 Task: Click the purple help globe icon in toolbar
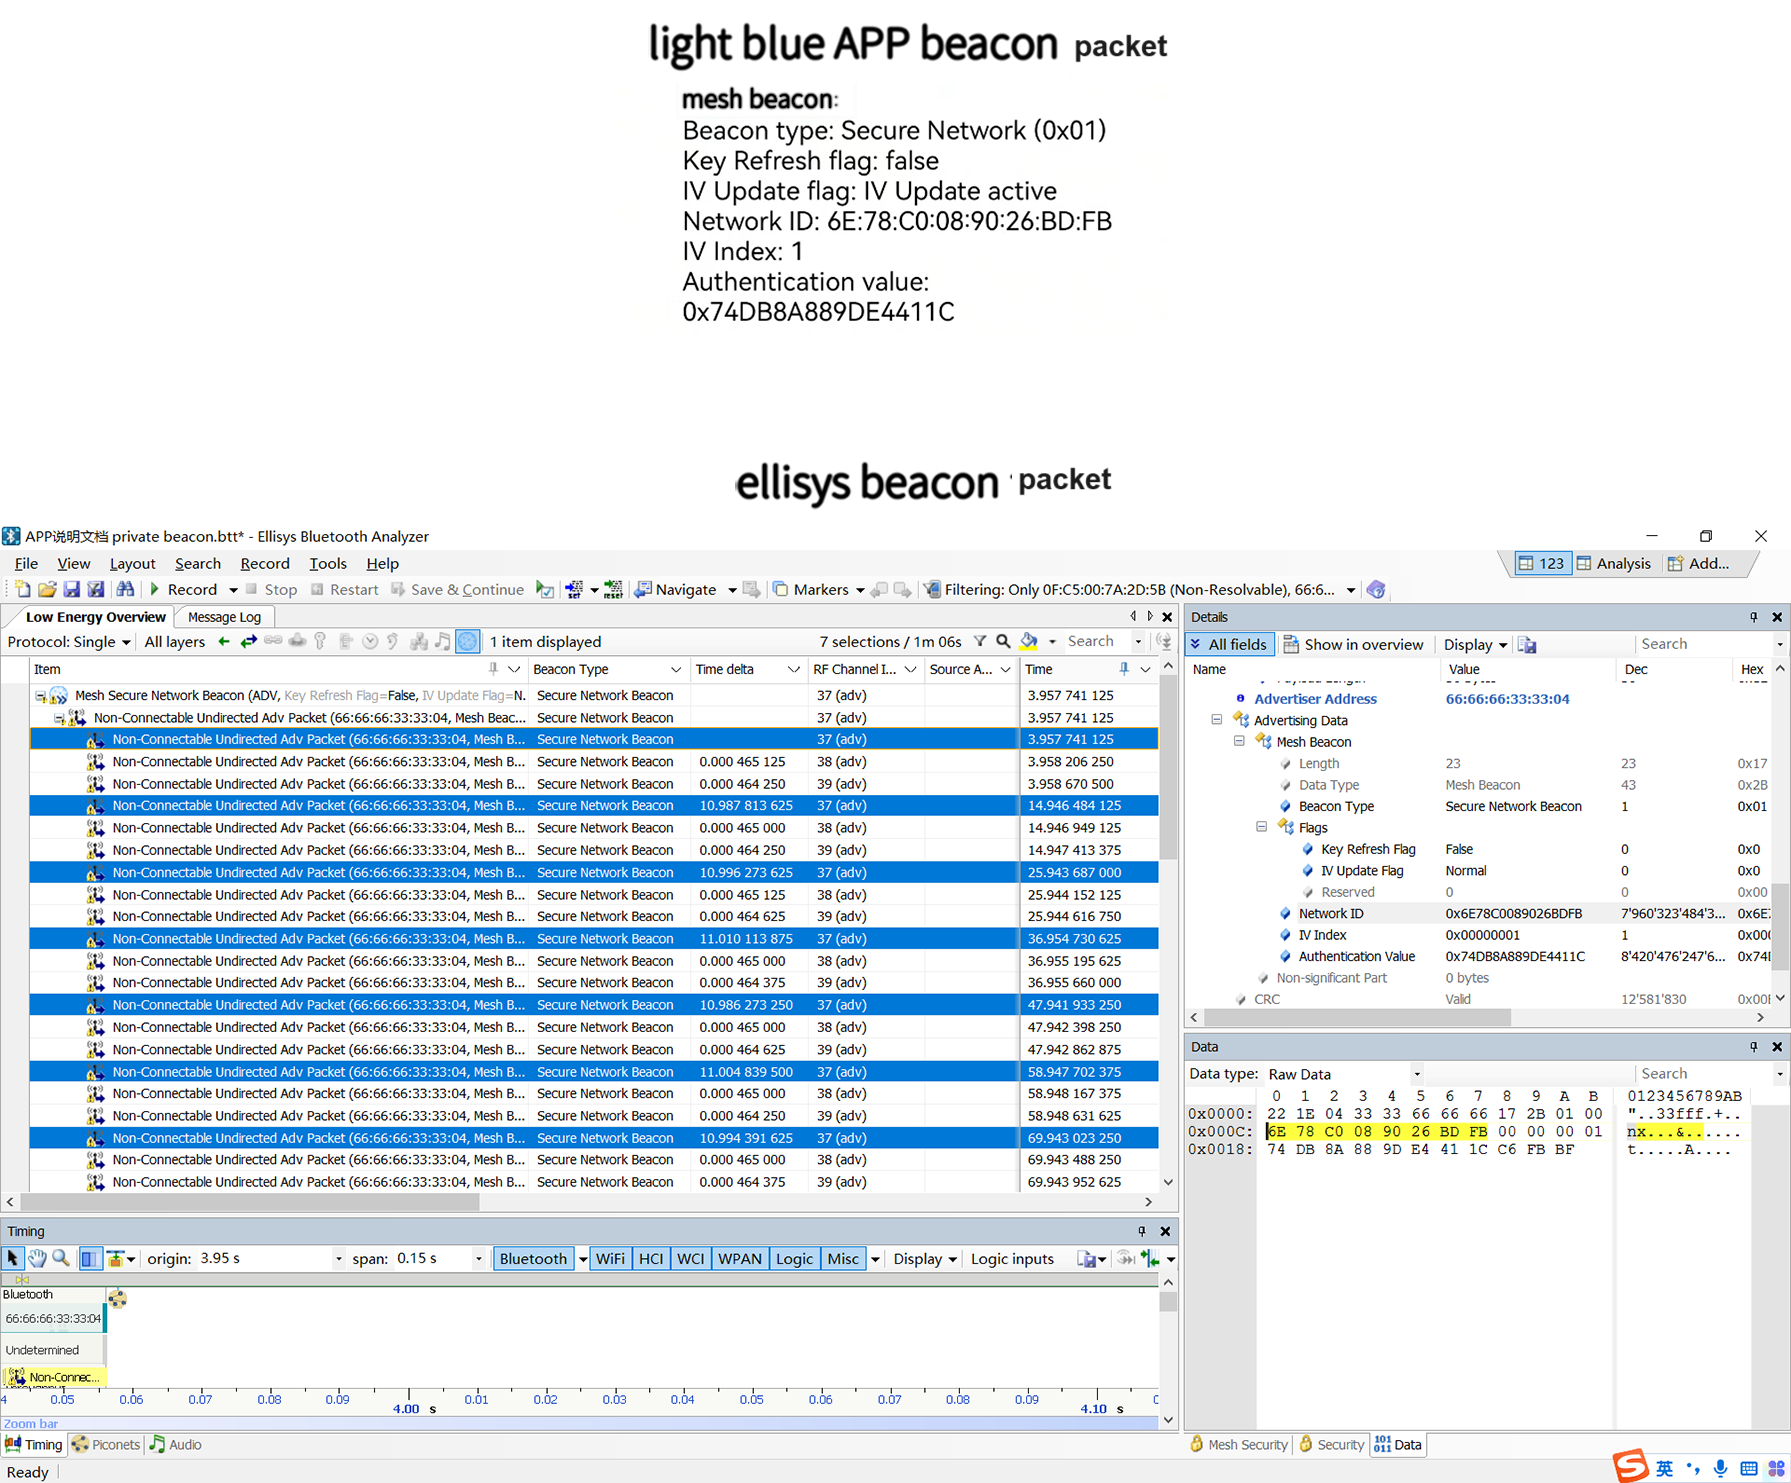tap(1376, 590)
